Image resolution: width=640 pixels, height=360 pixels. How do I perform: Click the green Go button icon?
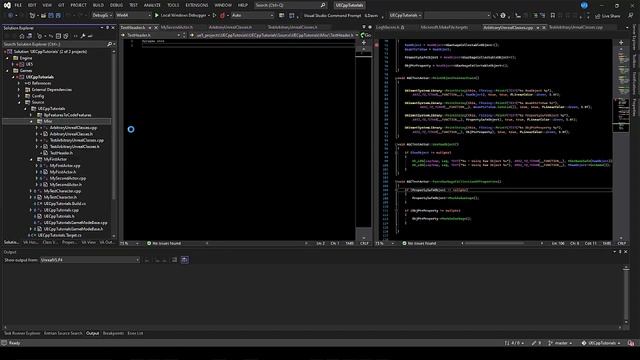pos(362,35)
